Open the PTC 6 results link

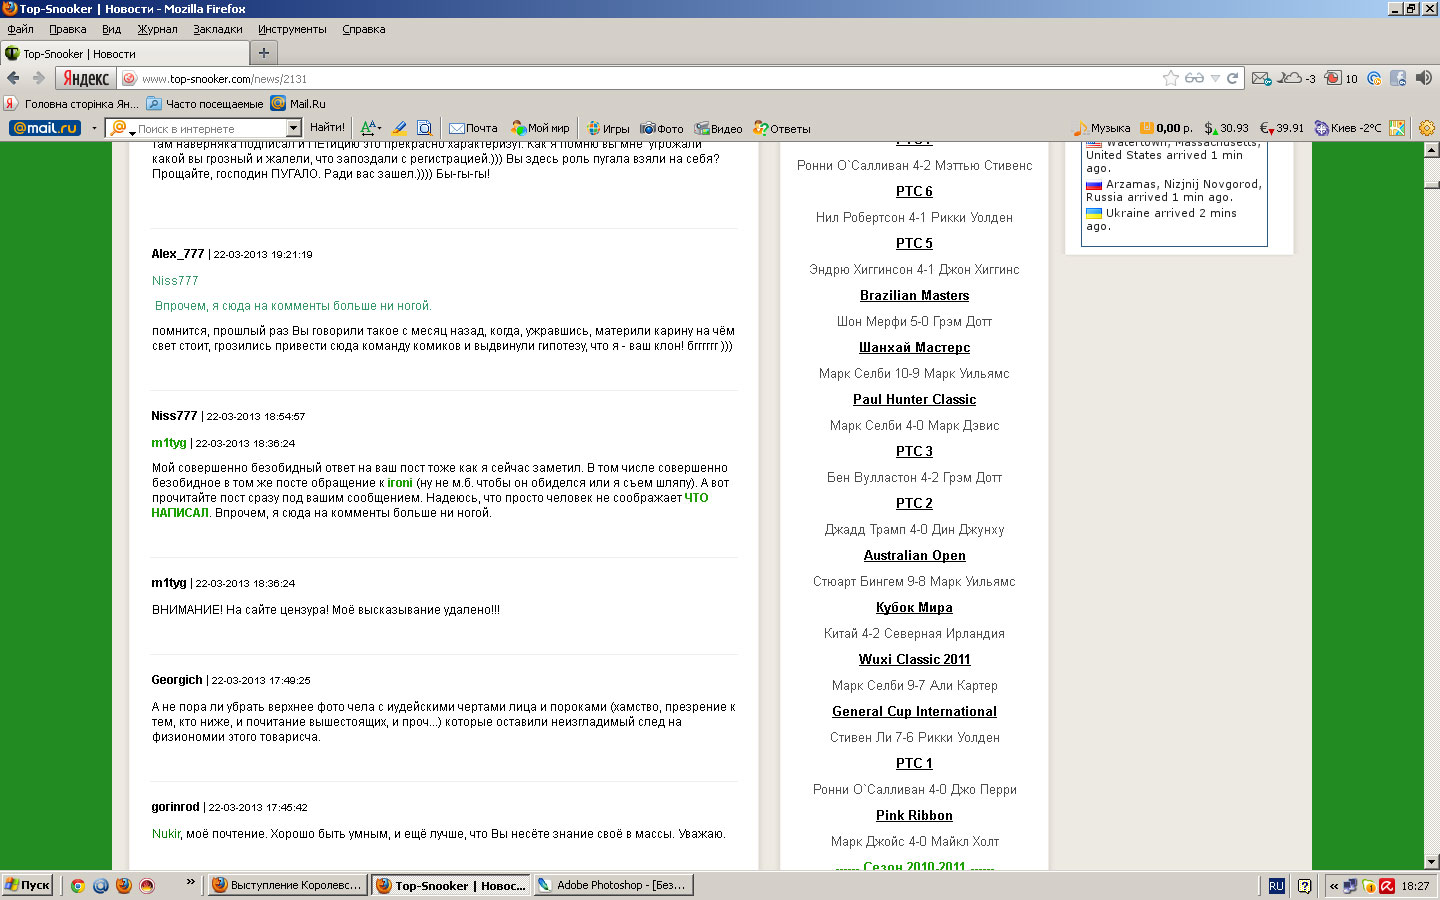[914, 191]
